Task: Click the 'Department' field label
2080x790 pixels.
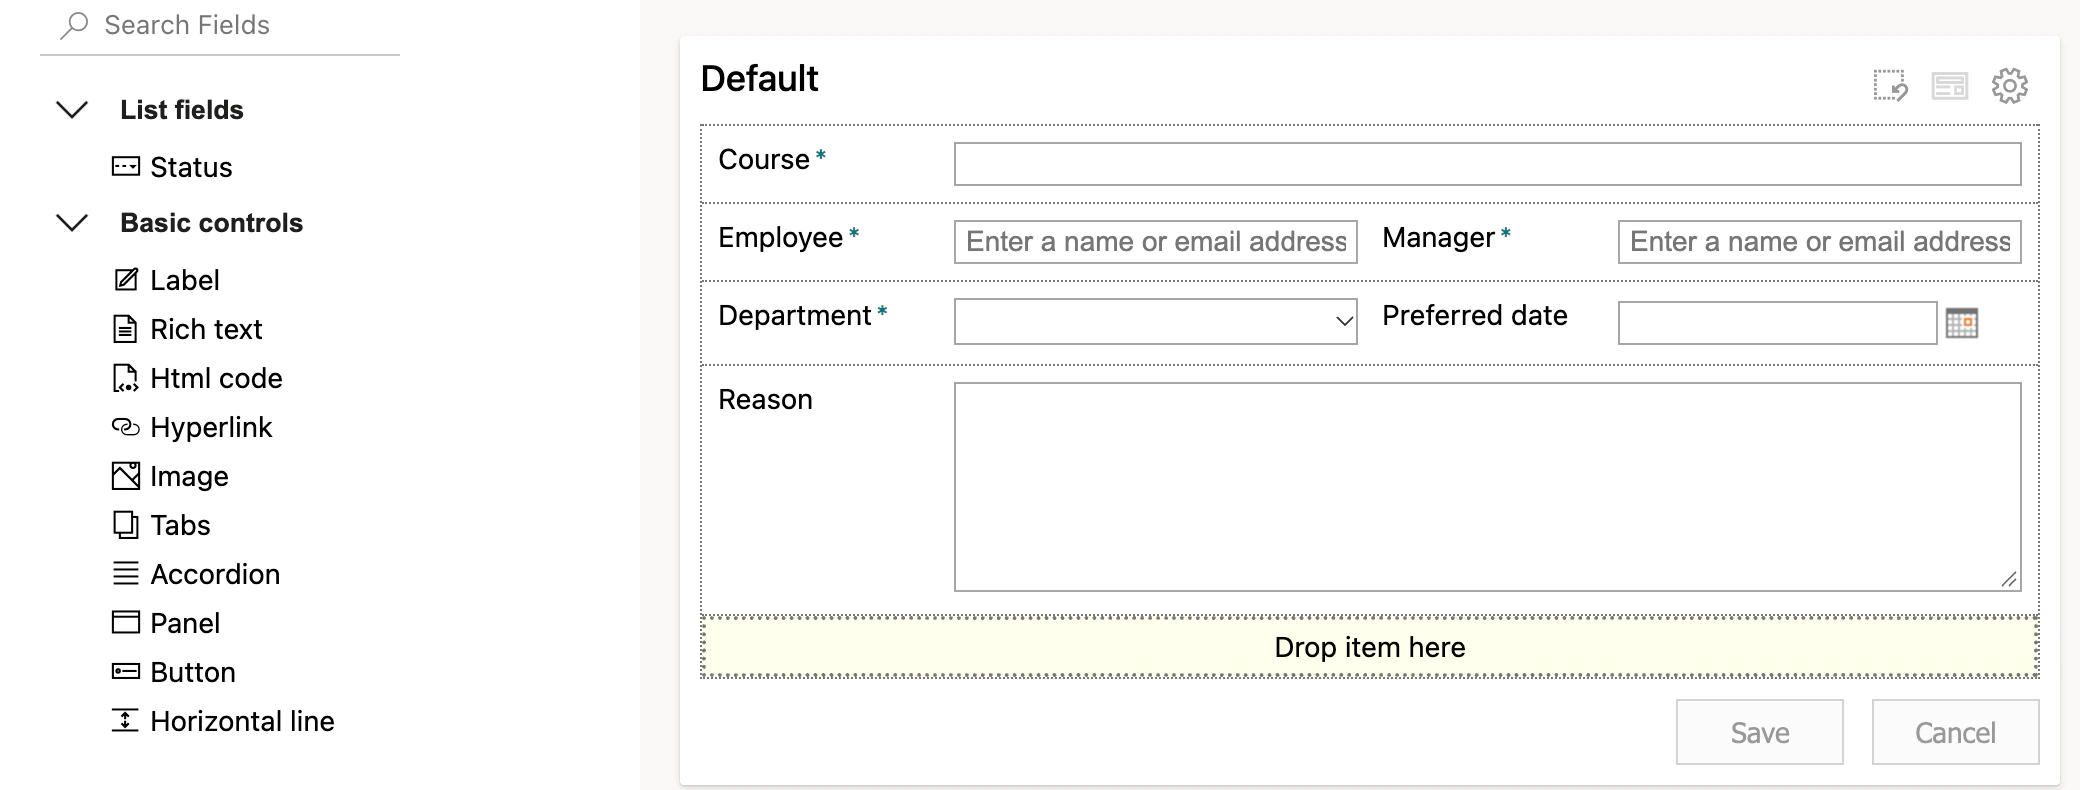Action: coord(795,316)
